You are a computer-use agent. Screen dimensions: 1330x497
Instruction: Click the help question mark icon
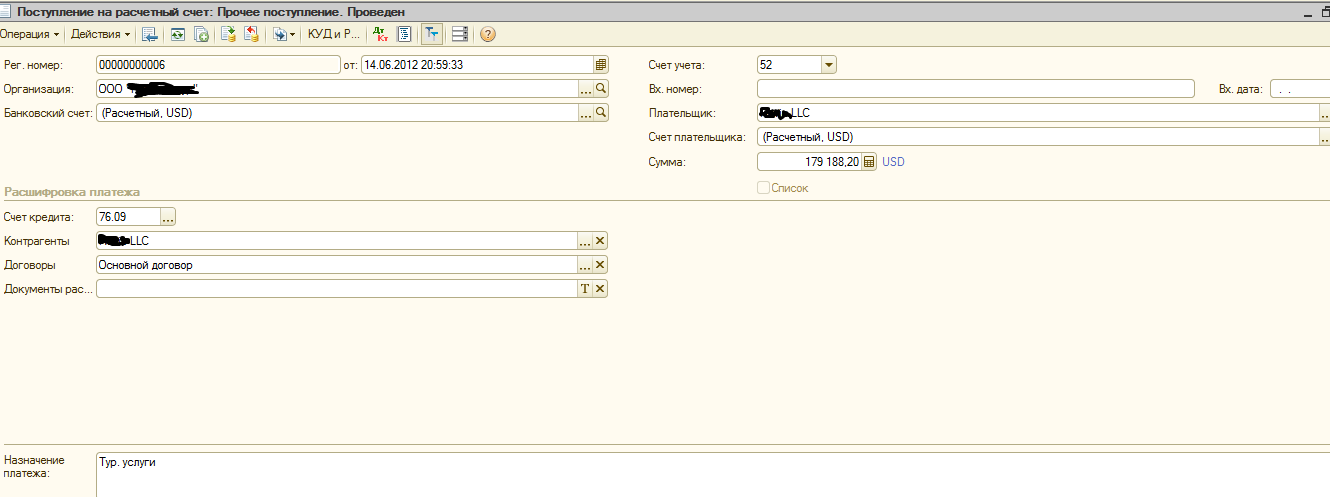(x=488, y=34)
